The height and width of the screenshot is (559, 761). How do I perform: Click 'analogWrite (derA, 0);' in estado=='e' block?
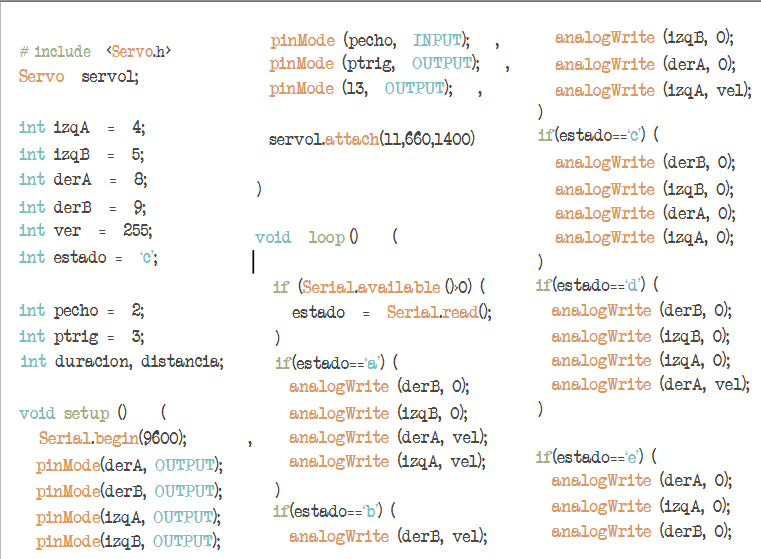(642, 481)
